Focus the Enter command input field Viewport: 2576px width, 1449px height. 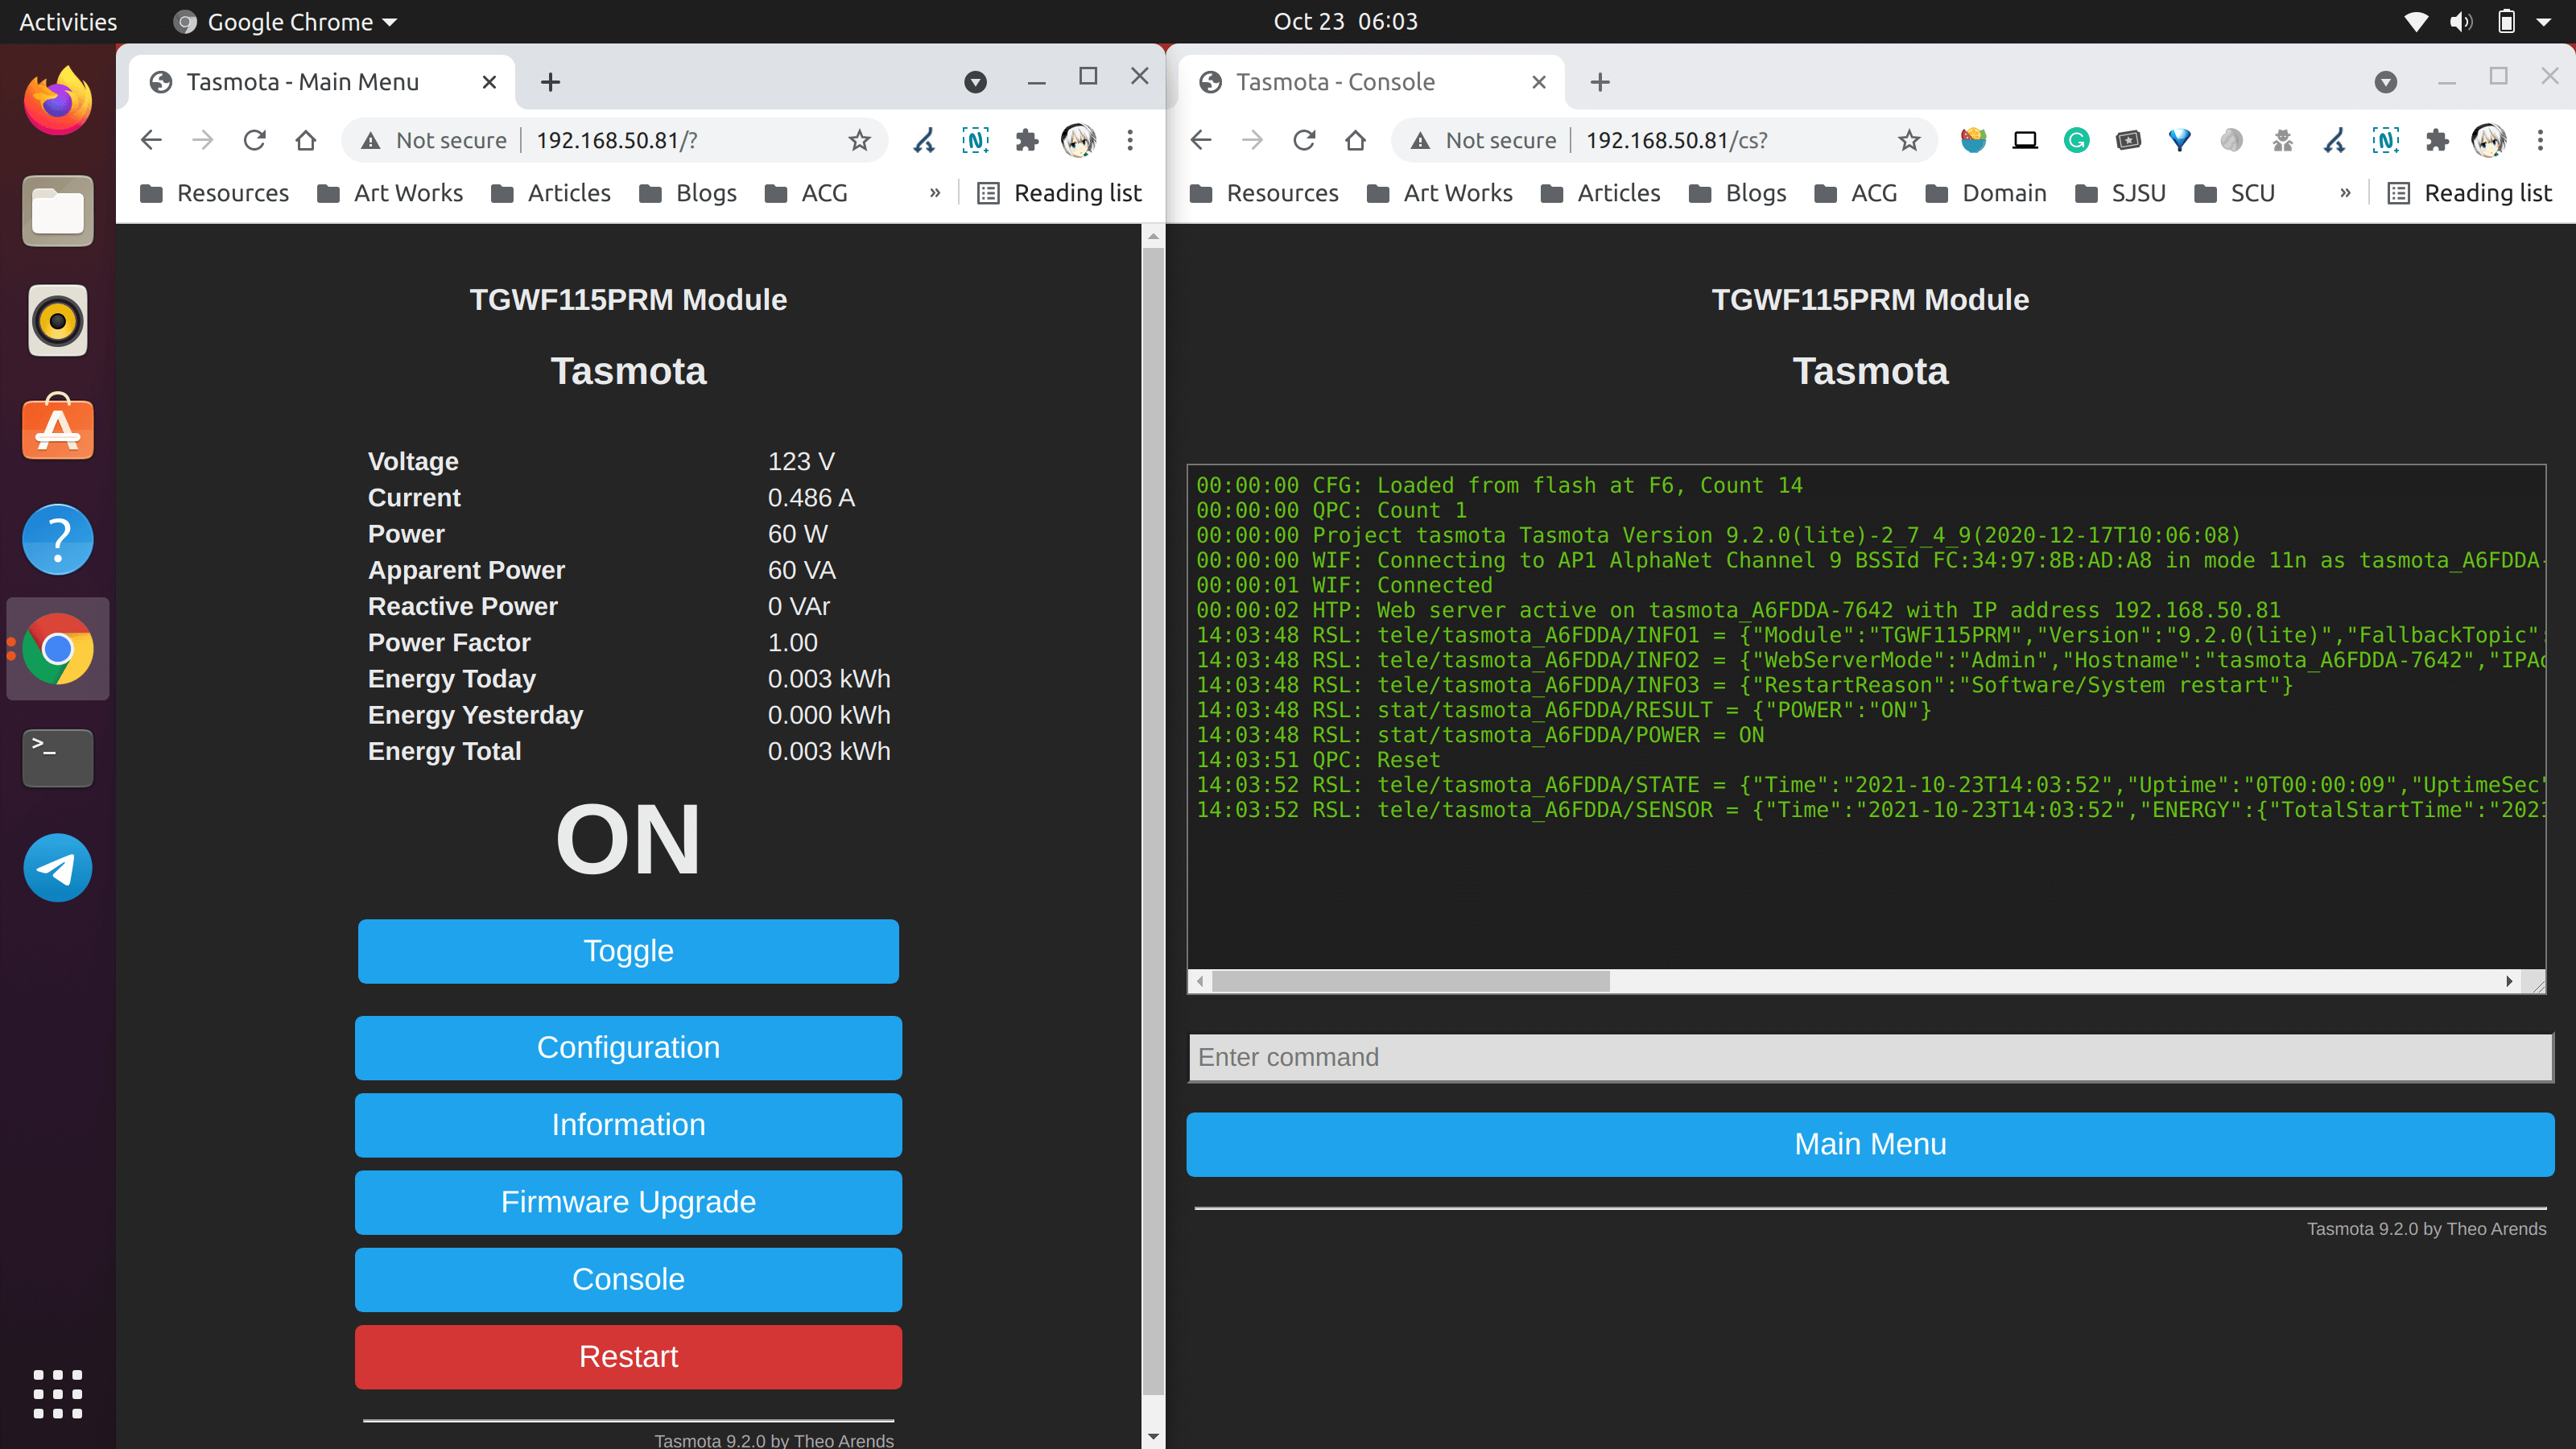1869,1057
